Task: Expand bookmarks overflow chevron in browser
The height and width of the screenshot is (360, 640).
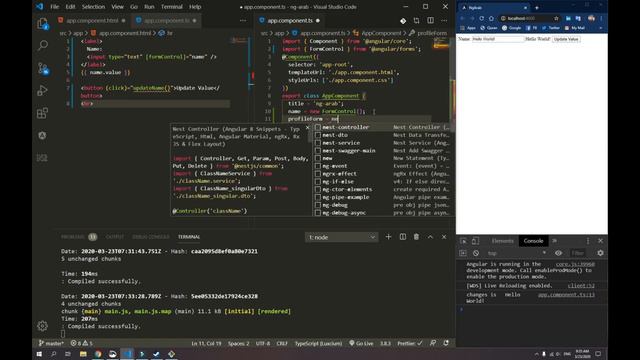Action: pyautogui.click(x=600, y=28)
